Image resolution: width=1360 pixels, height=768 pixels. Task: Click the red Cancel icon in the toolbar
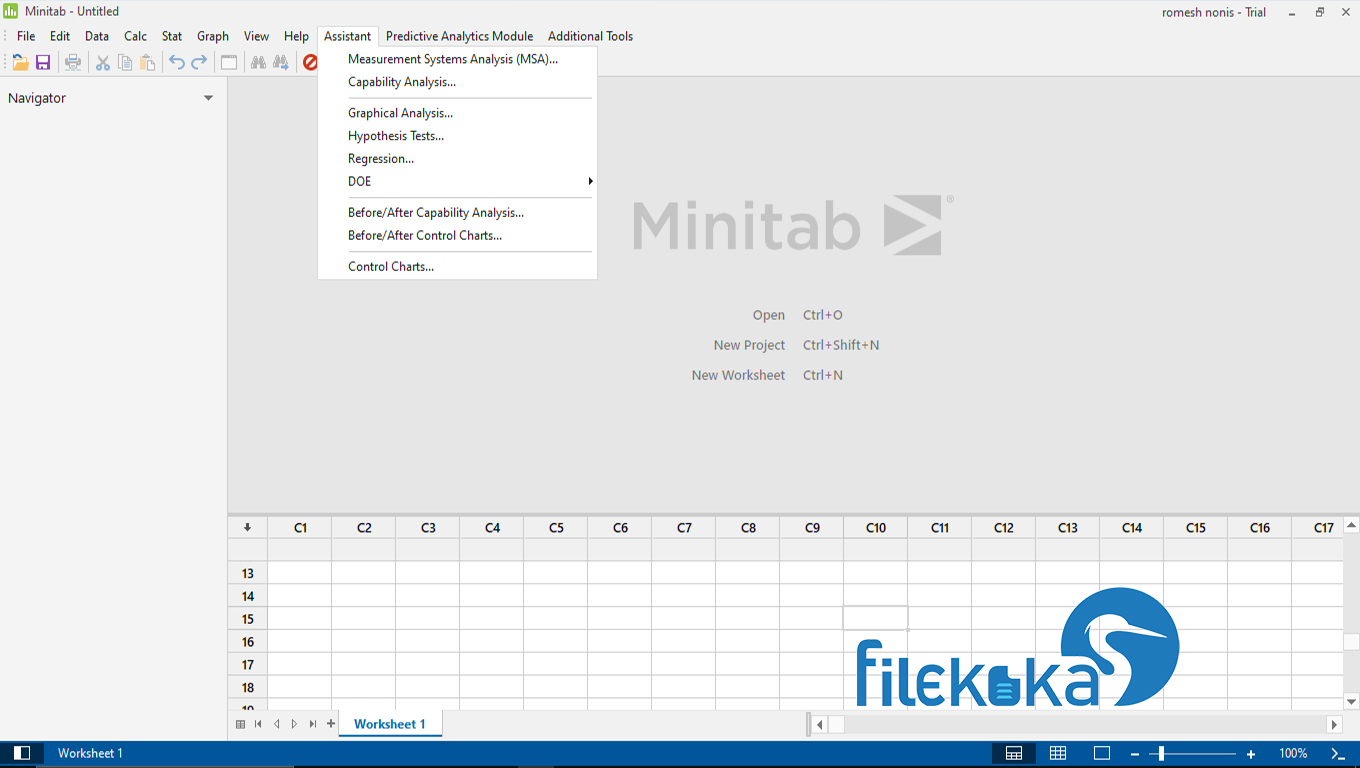[310, 62]
